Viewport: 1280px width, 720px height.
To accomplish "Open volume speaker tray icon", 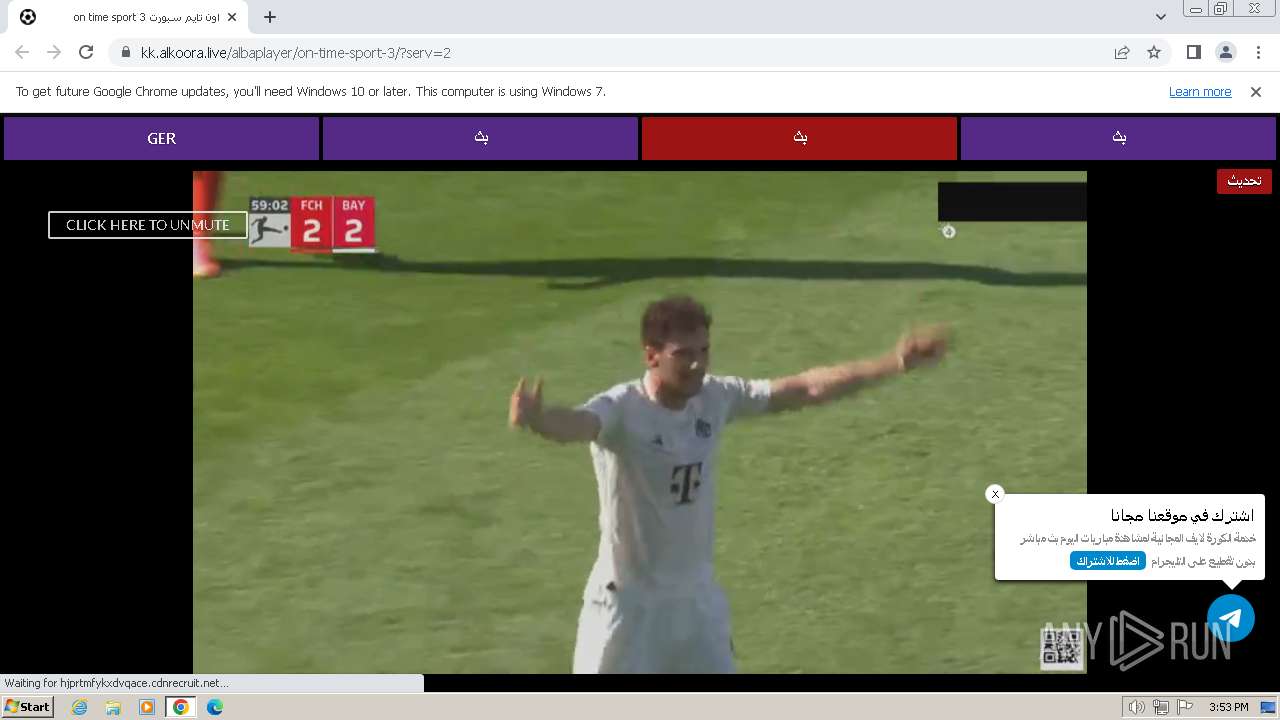I will (1137, 707).
